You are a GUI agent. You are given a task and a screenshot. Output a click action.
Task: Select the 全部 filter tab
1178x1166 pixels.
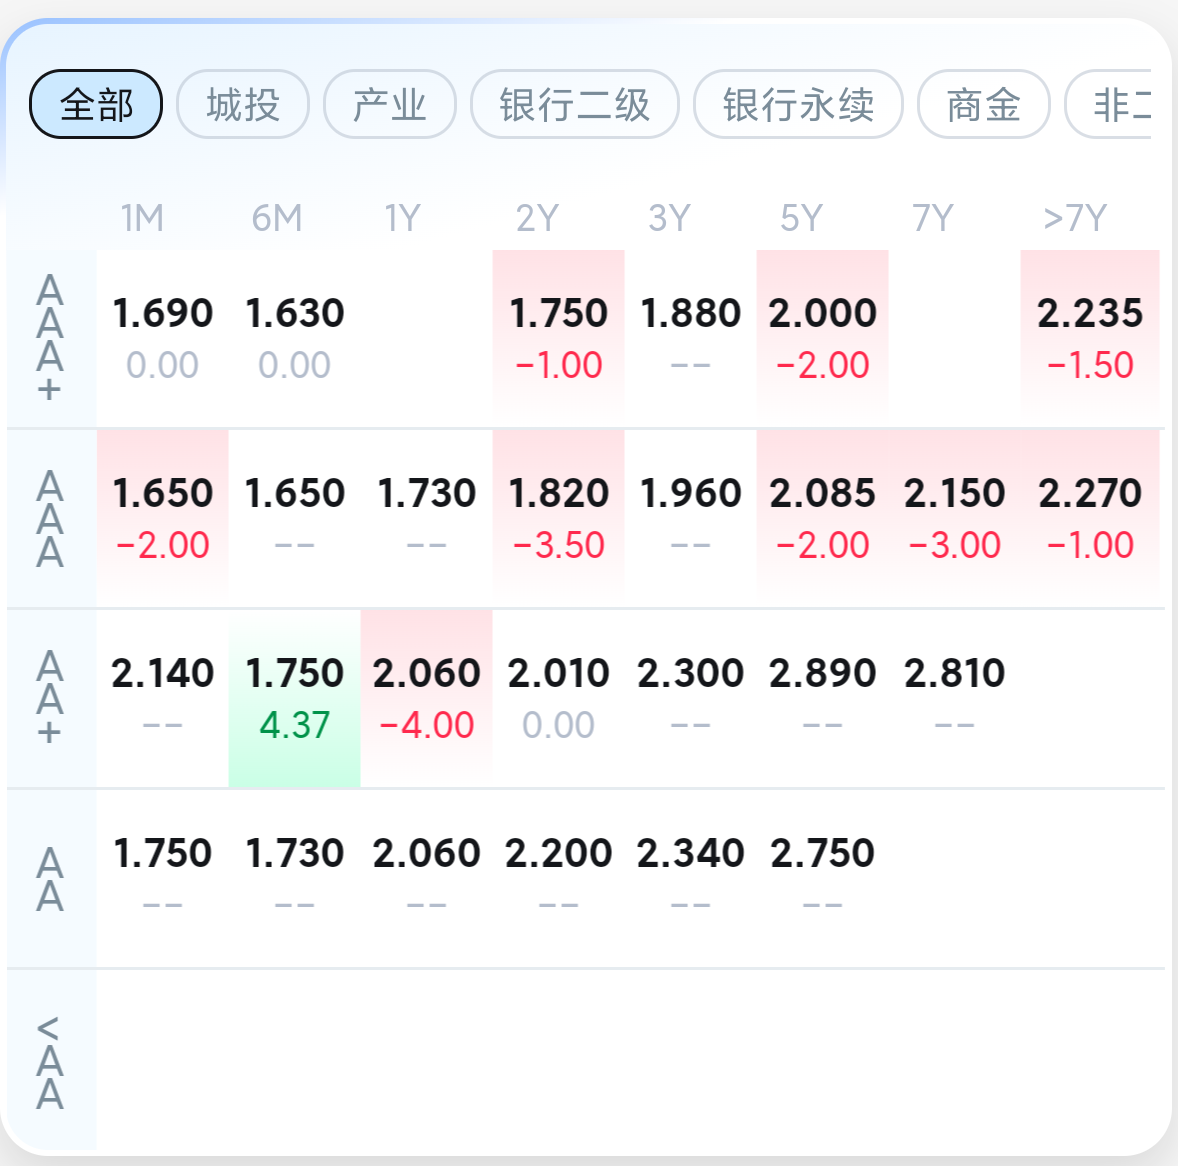[95, 104]
